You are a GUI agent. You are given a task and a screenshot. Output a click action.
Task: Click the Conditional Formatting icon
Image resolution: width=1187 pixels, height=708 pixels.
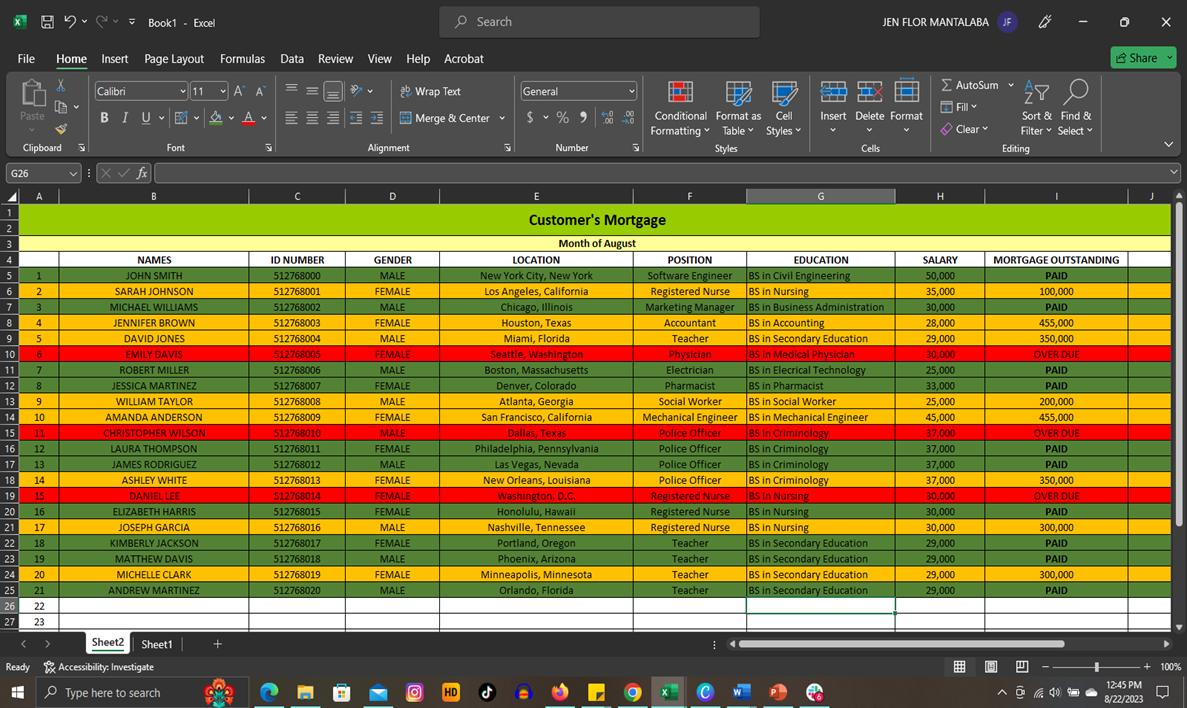pos(680,94)
